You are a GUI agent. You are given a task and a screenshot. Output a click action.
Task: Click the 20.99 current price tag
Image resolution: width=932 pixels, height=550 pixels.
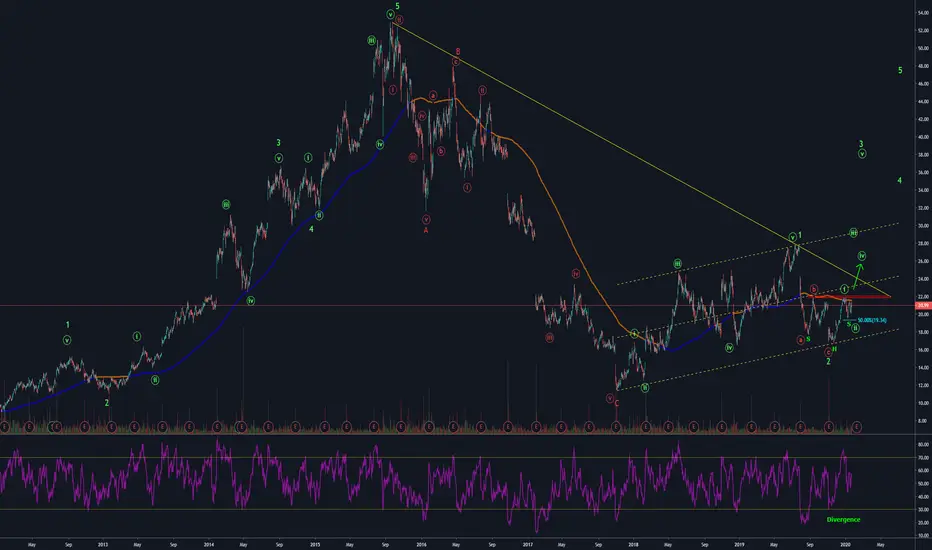[x=923, y=305]
